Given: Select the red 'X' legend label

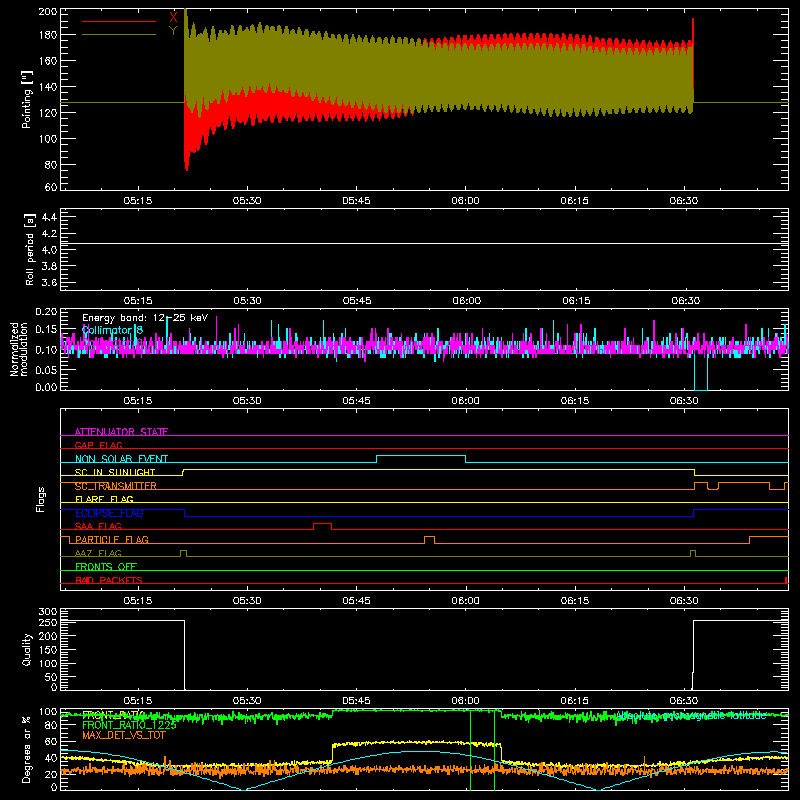Looking at the screenshot, I should pos(173,17).
